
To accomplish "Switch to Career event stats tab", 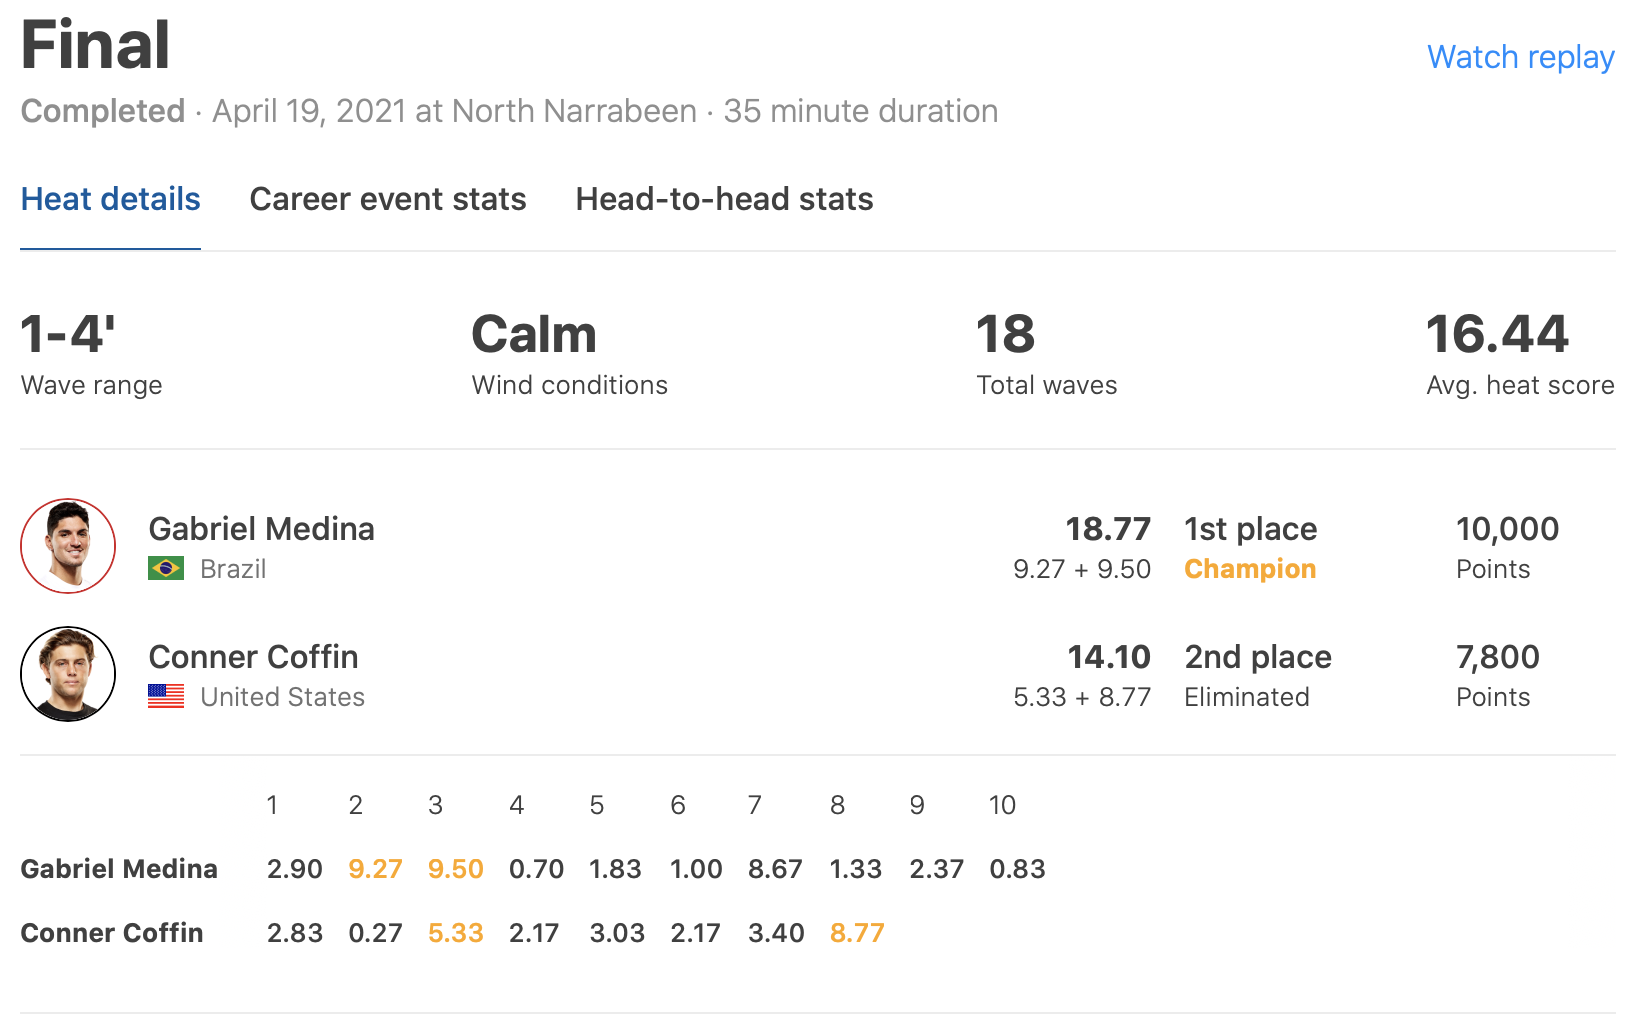I will click(x=388, y=199).
